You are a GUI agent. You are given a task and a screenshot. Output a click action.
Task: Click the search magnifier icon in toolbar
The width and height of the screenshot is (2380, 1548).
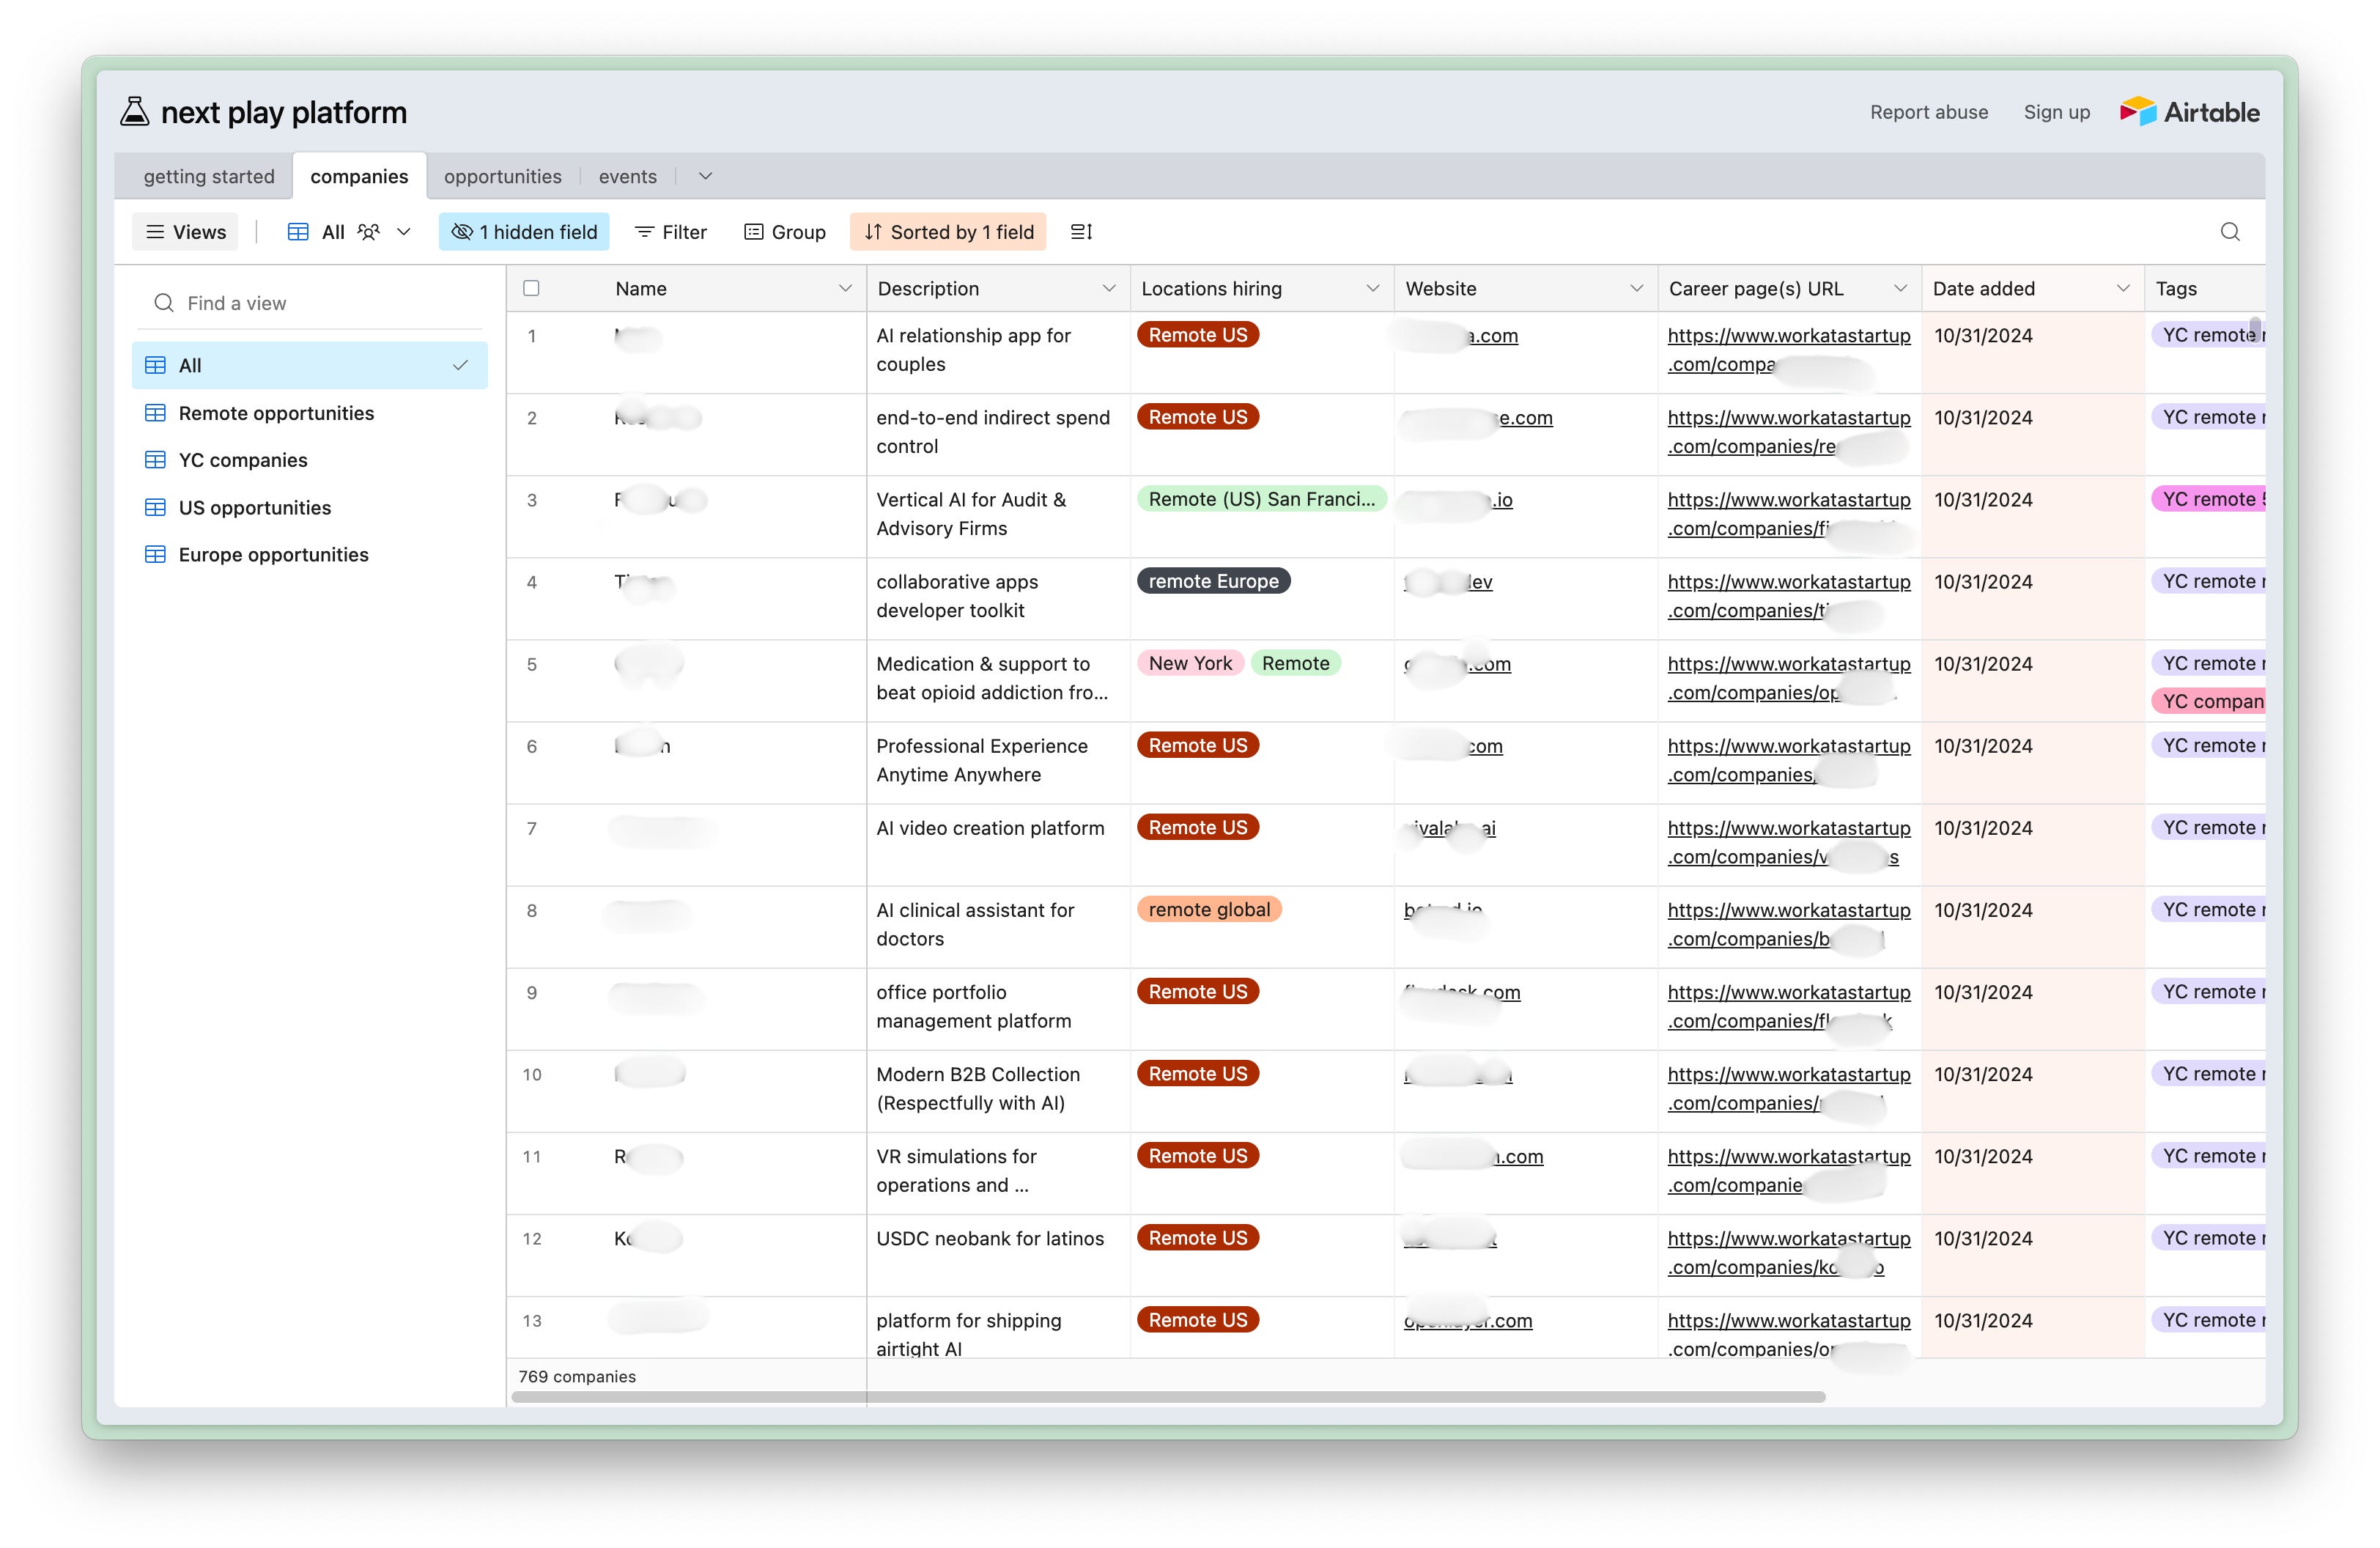pyautogui.click(x=2229, y=232)
